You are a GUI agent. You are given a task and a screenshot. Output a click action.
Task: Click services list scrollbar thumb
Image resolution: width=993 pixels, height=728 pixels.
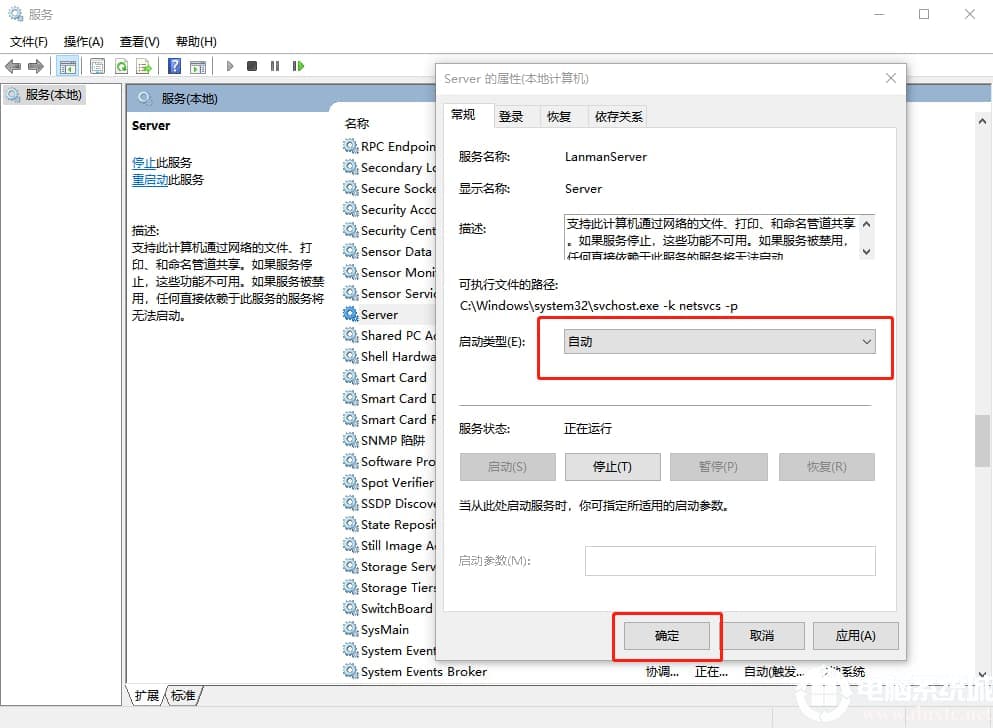point(982,441)
